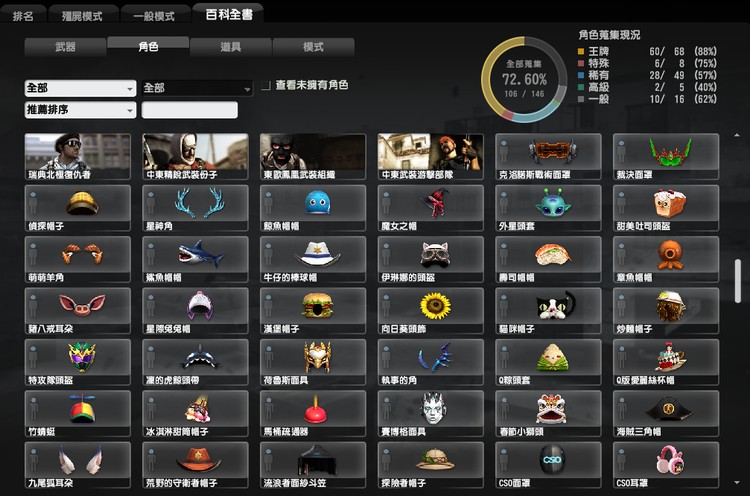Open the 貓咪帽子 cat hat
Viewport: 750px width, 496px height.
(x=548, y=311)
